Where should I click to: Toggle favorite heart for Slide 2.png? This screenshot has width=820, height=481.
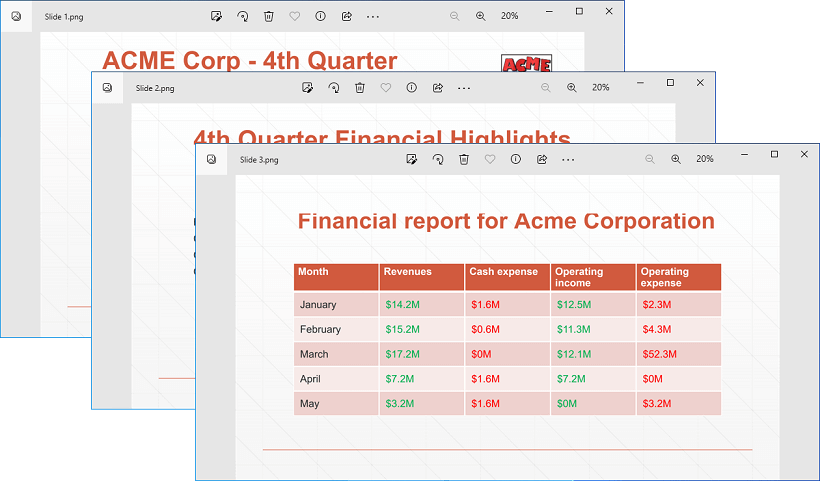click(385, 88)
